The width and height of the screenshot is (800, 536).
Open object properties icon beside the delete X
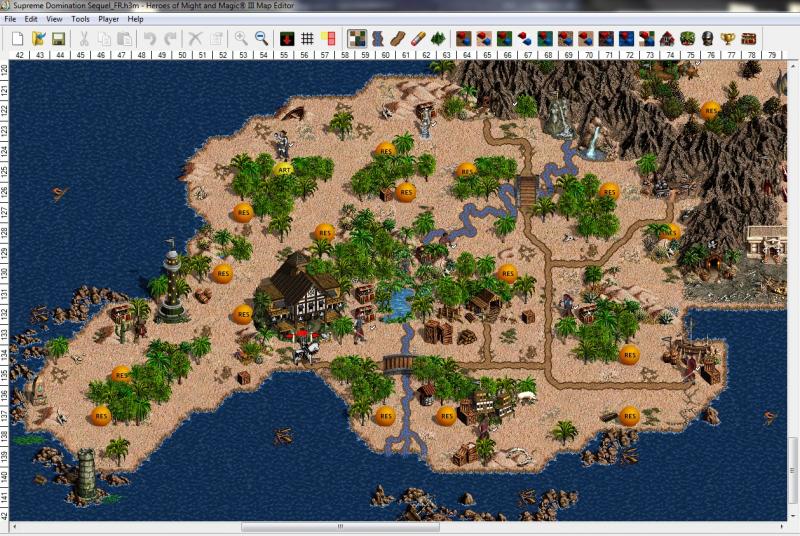(x=216, y=39)
